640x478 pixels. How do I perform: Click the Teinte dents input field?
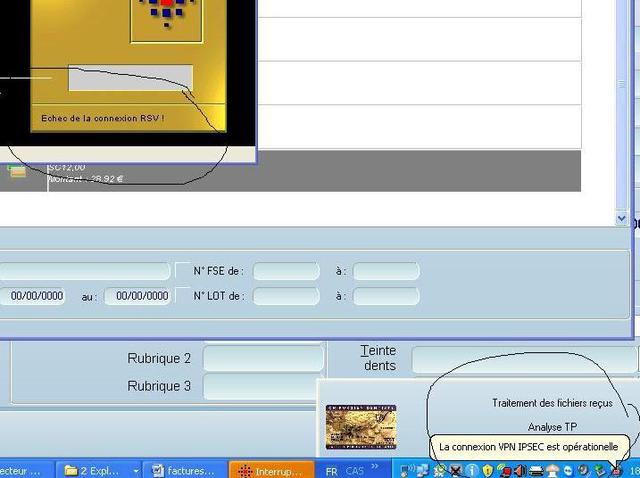[x=523, y=358]
